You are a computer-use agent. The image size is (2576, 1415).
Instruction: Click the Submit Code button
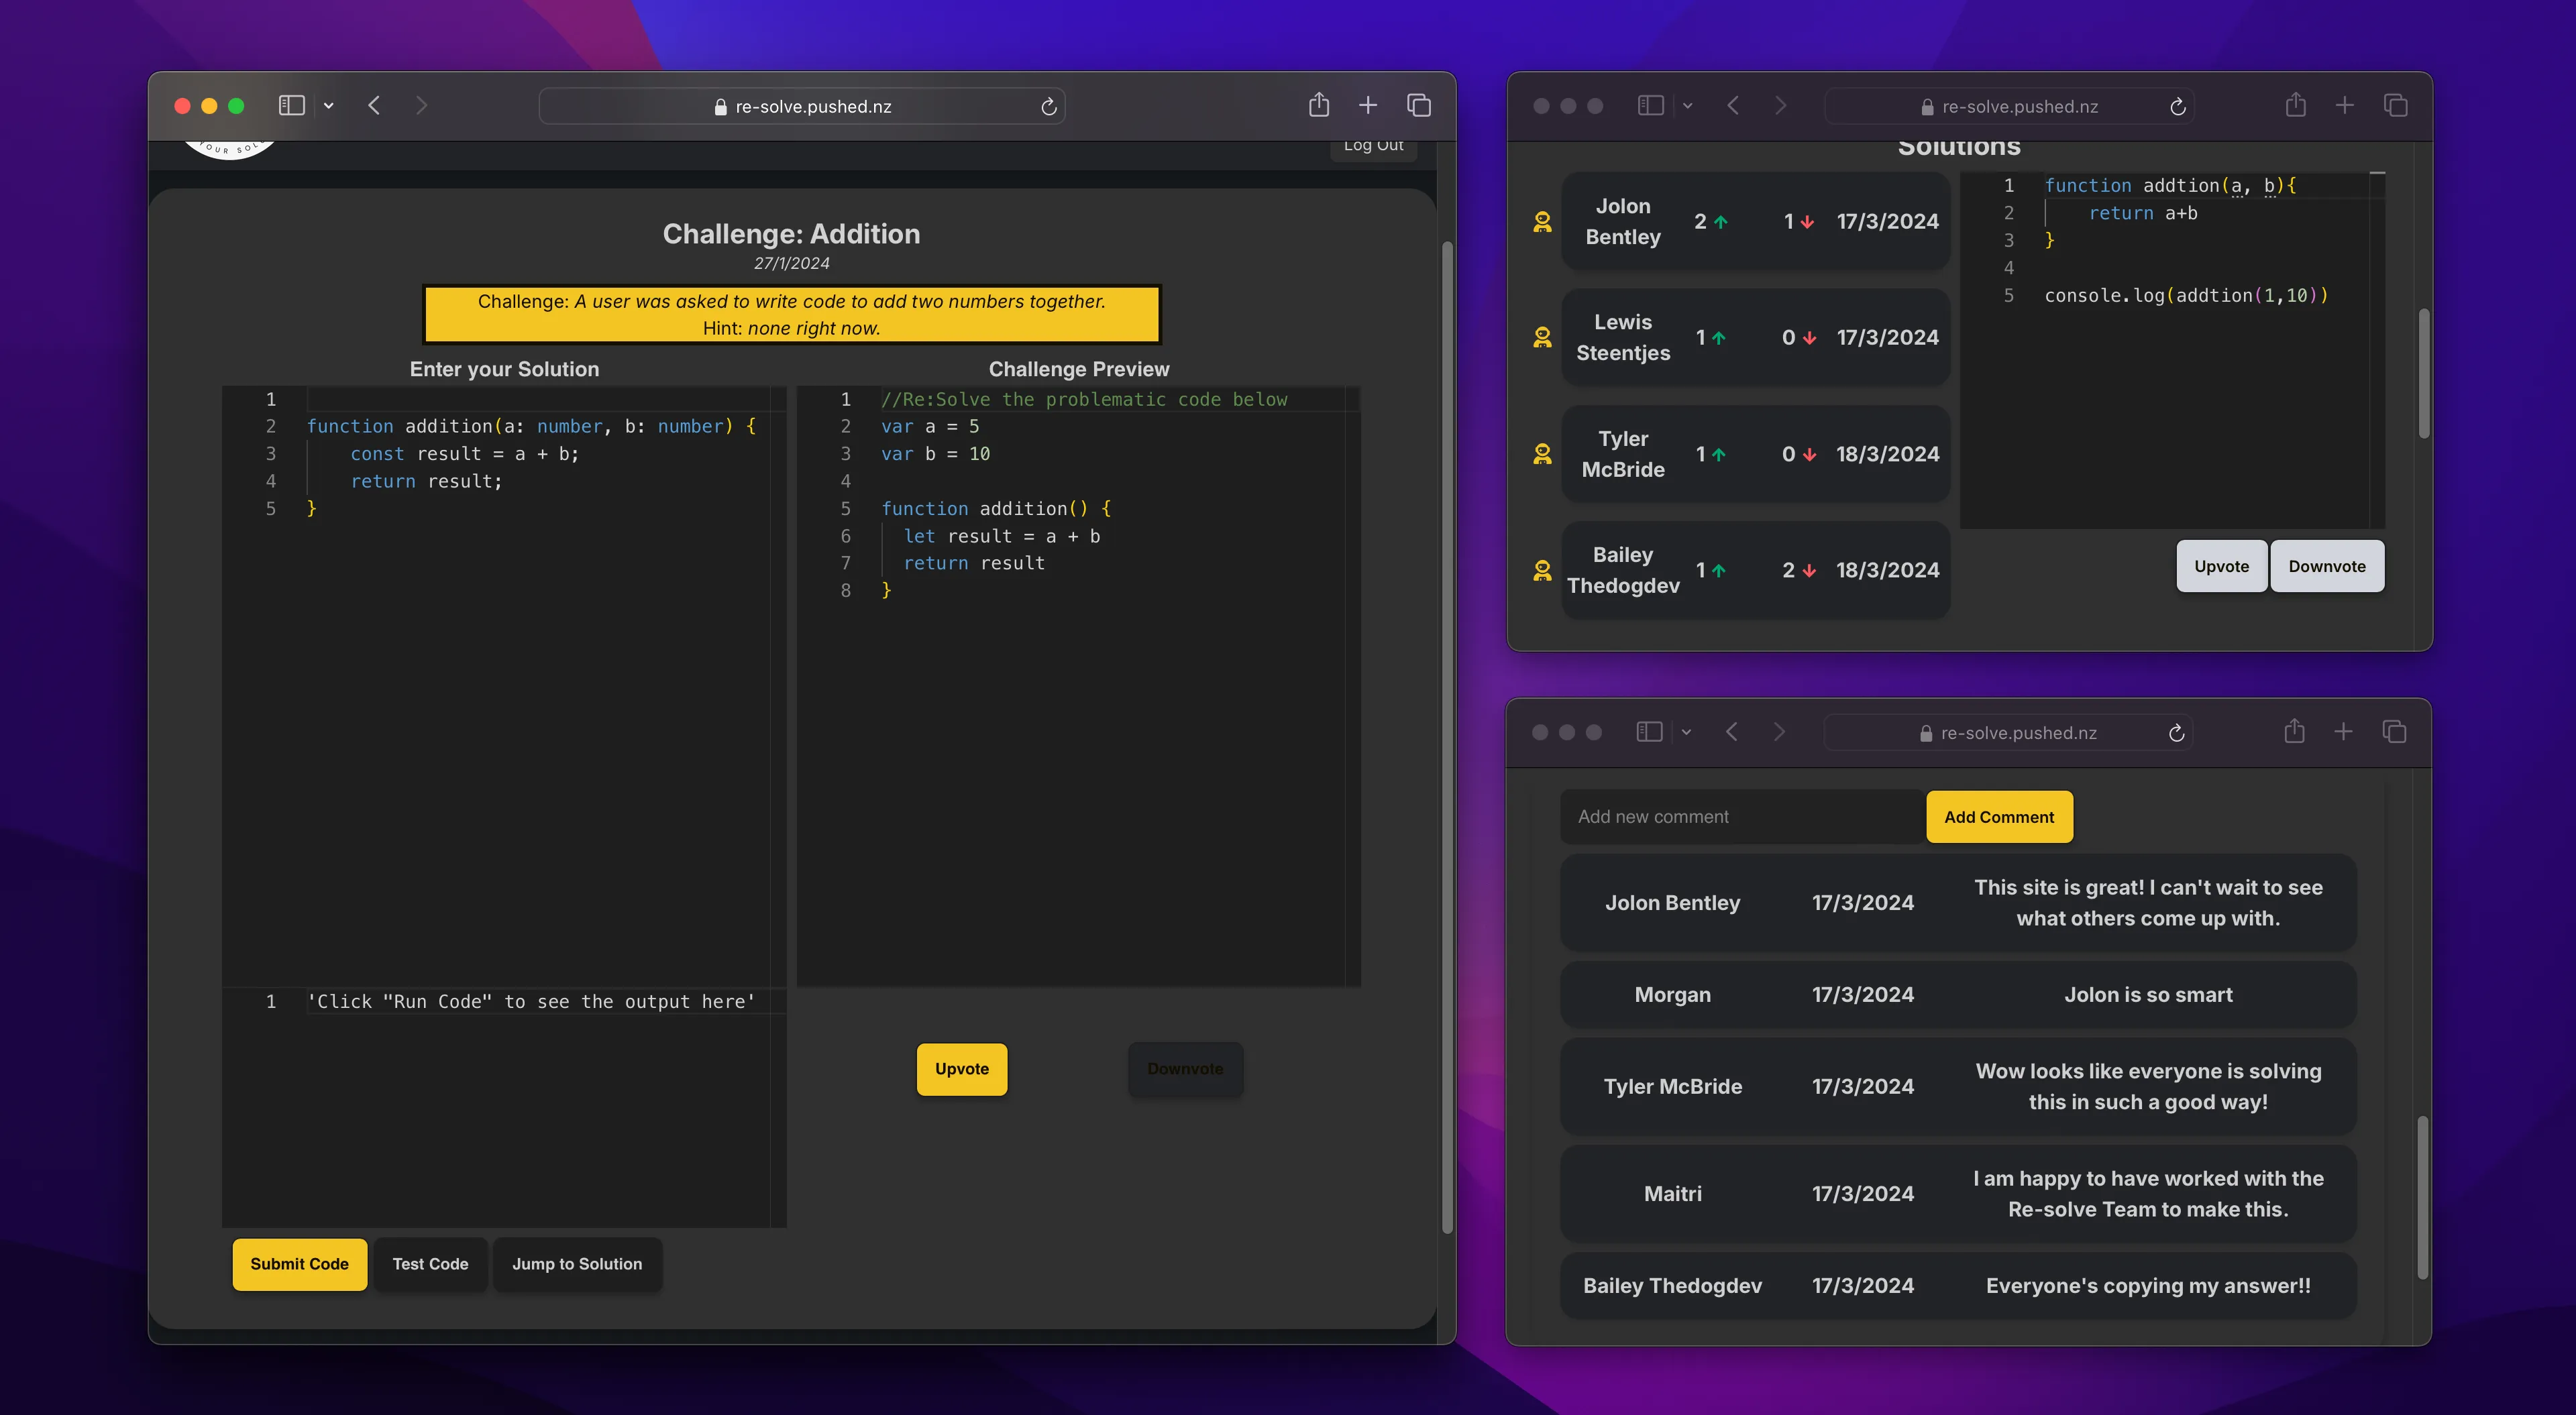click(x=299, y=1264)
